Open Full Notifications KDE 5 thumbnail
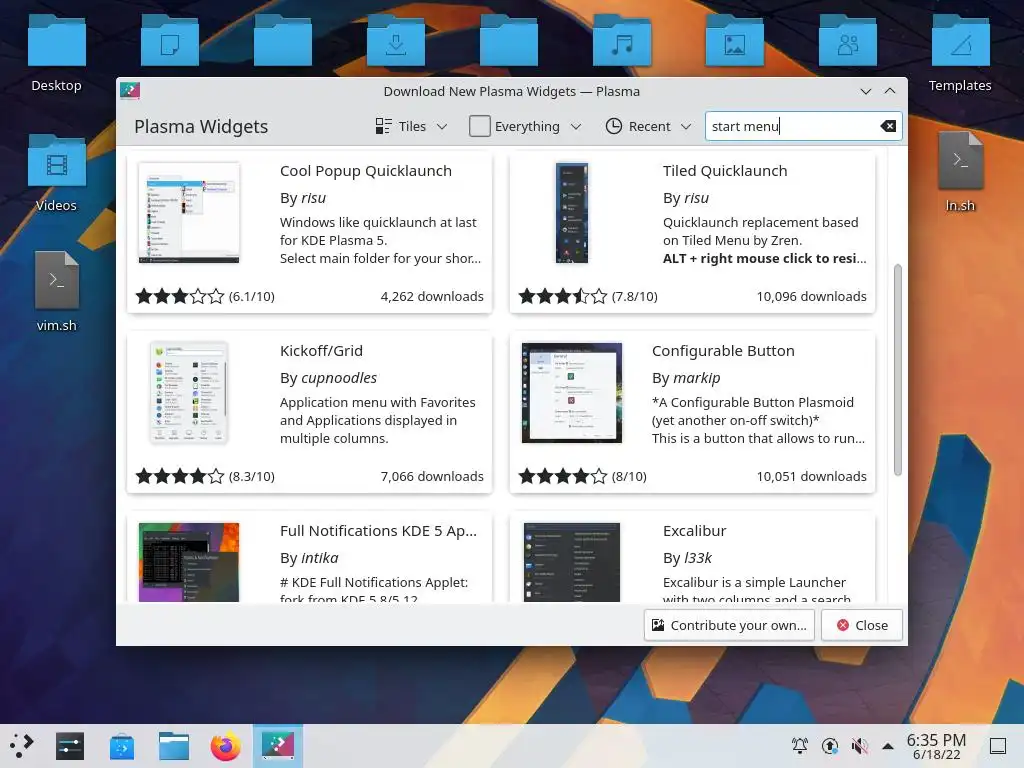The width and height of the screenshot is (1024, 768). (x=189, y=562)
